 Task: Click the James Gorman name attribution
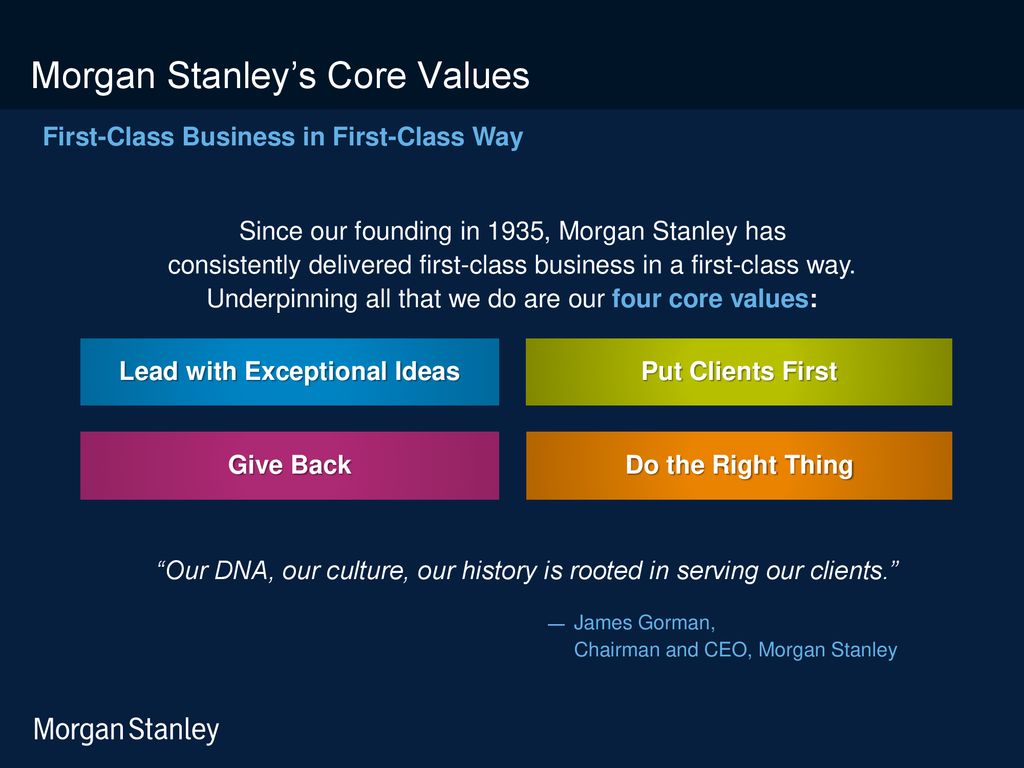point(644,623)
